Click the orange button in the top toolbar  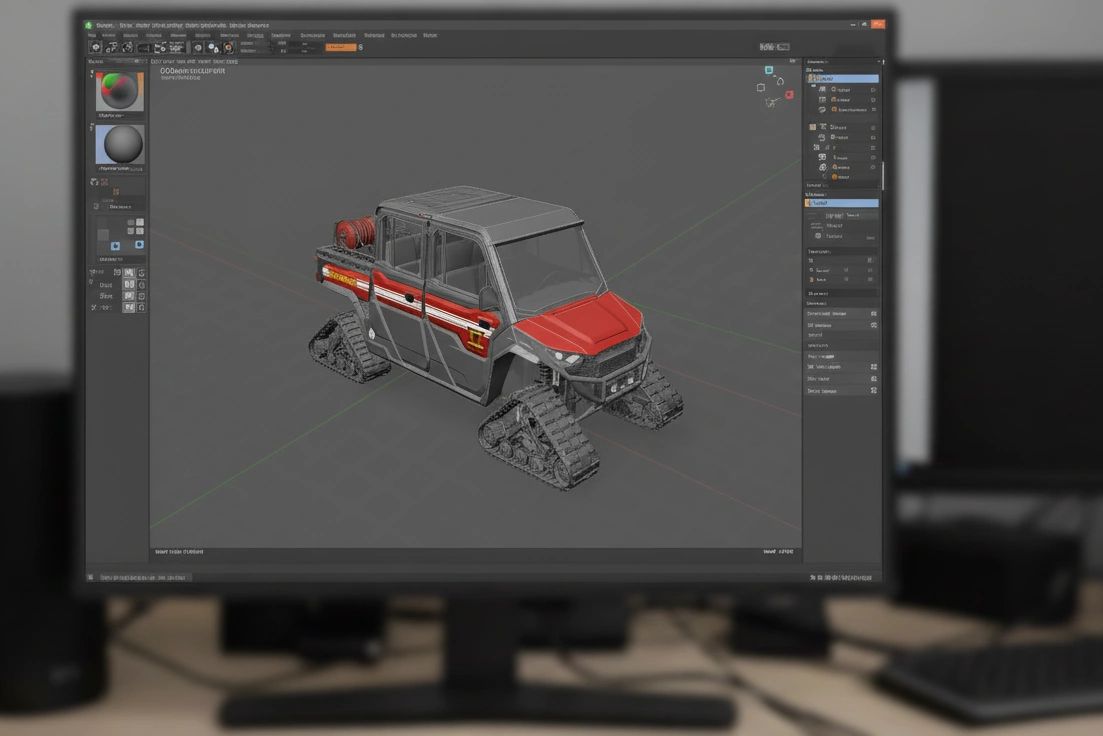point(340,47)
